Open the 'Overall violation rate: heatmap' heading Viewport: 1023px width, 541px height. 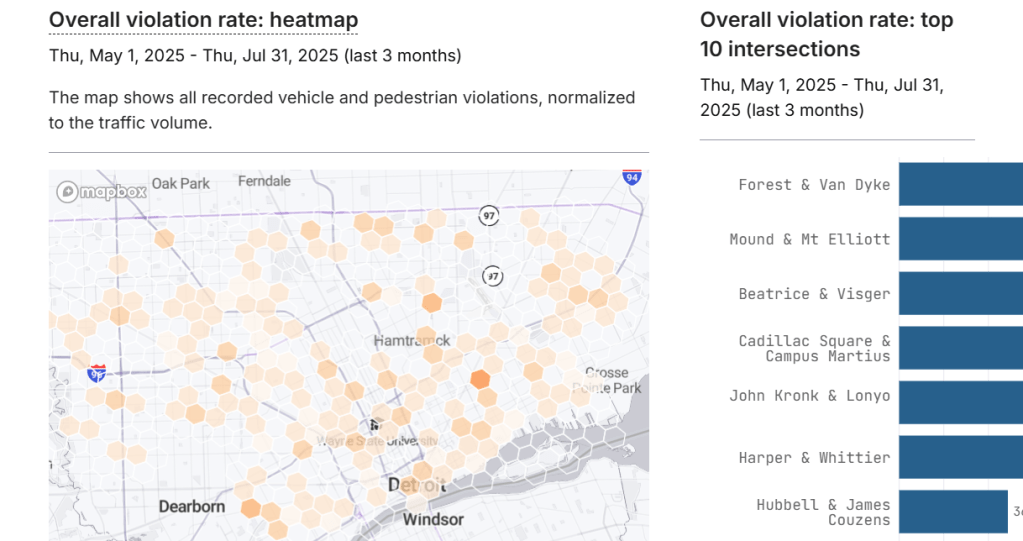[x=203, y=20]
